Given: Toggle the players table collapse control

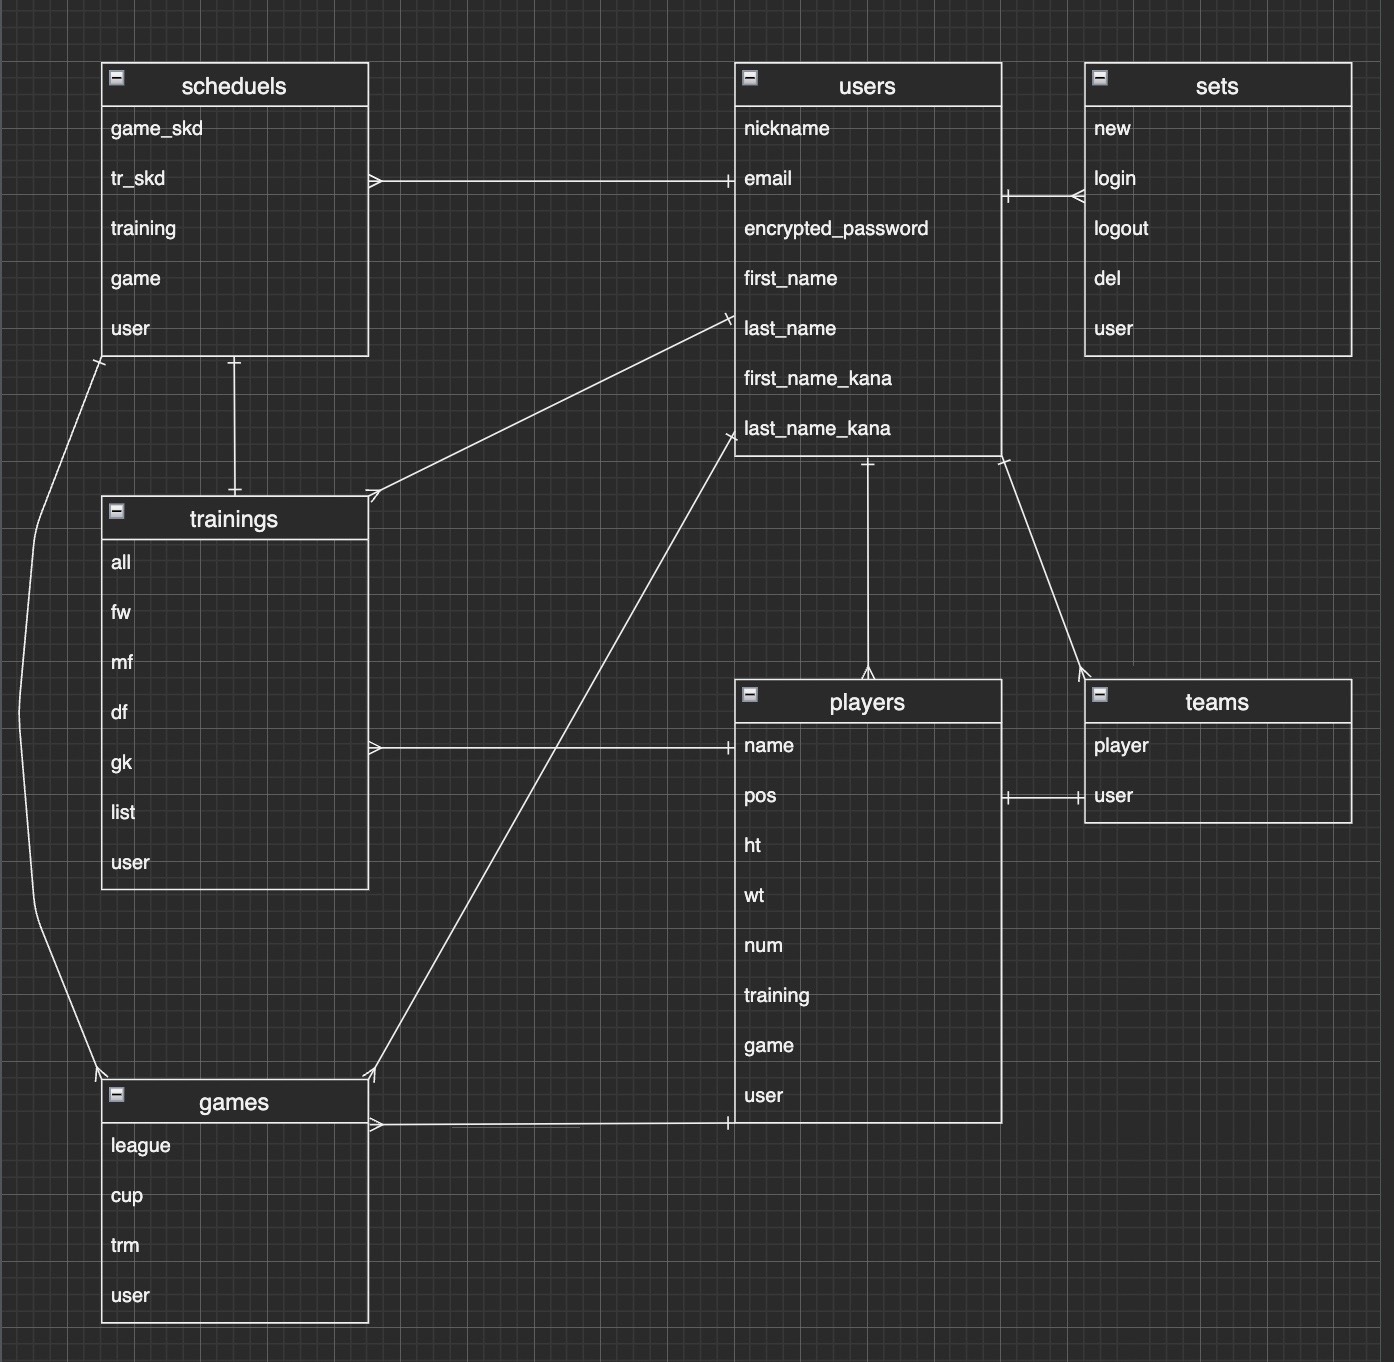Looking at the screenshot, I should 751,694.
